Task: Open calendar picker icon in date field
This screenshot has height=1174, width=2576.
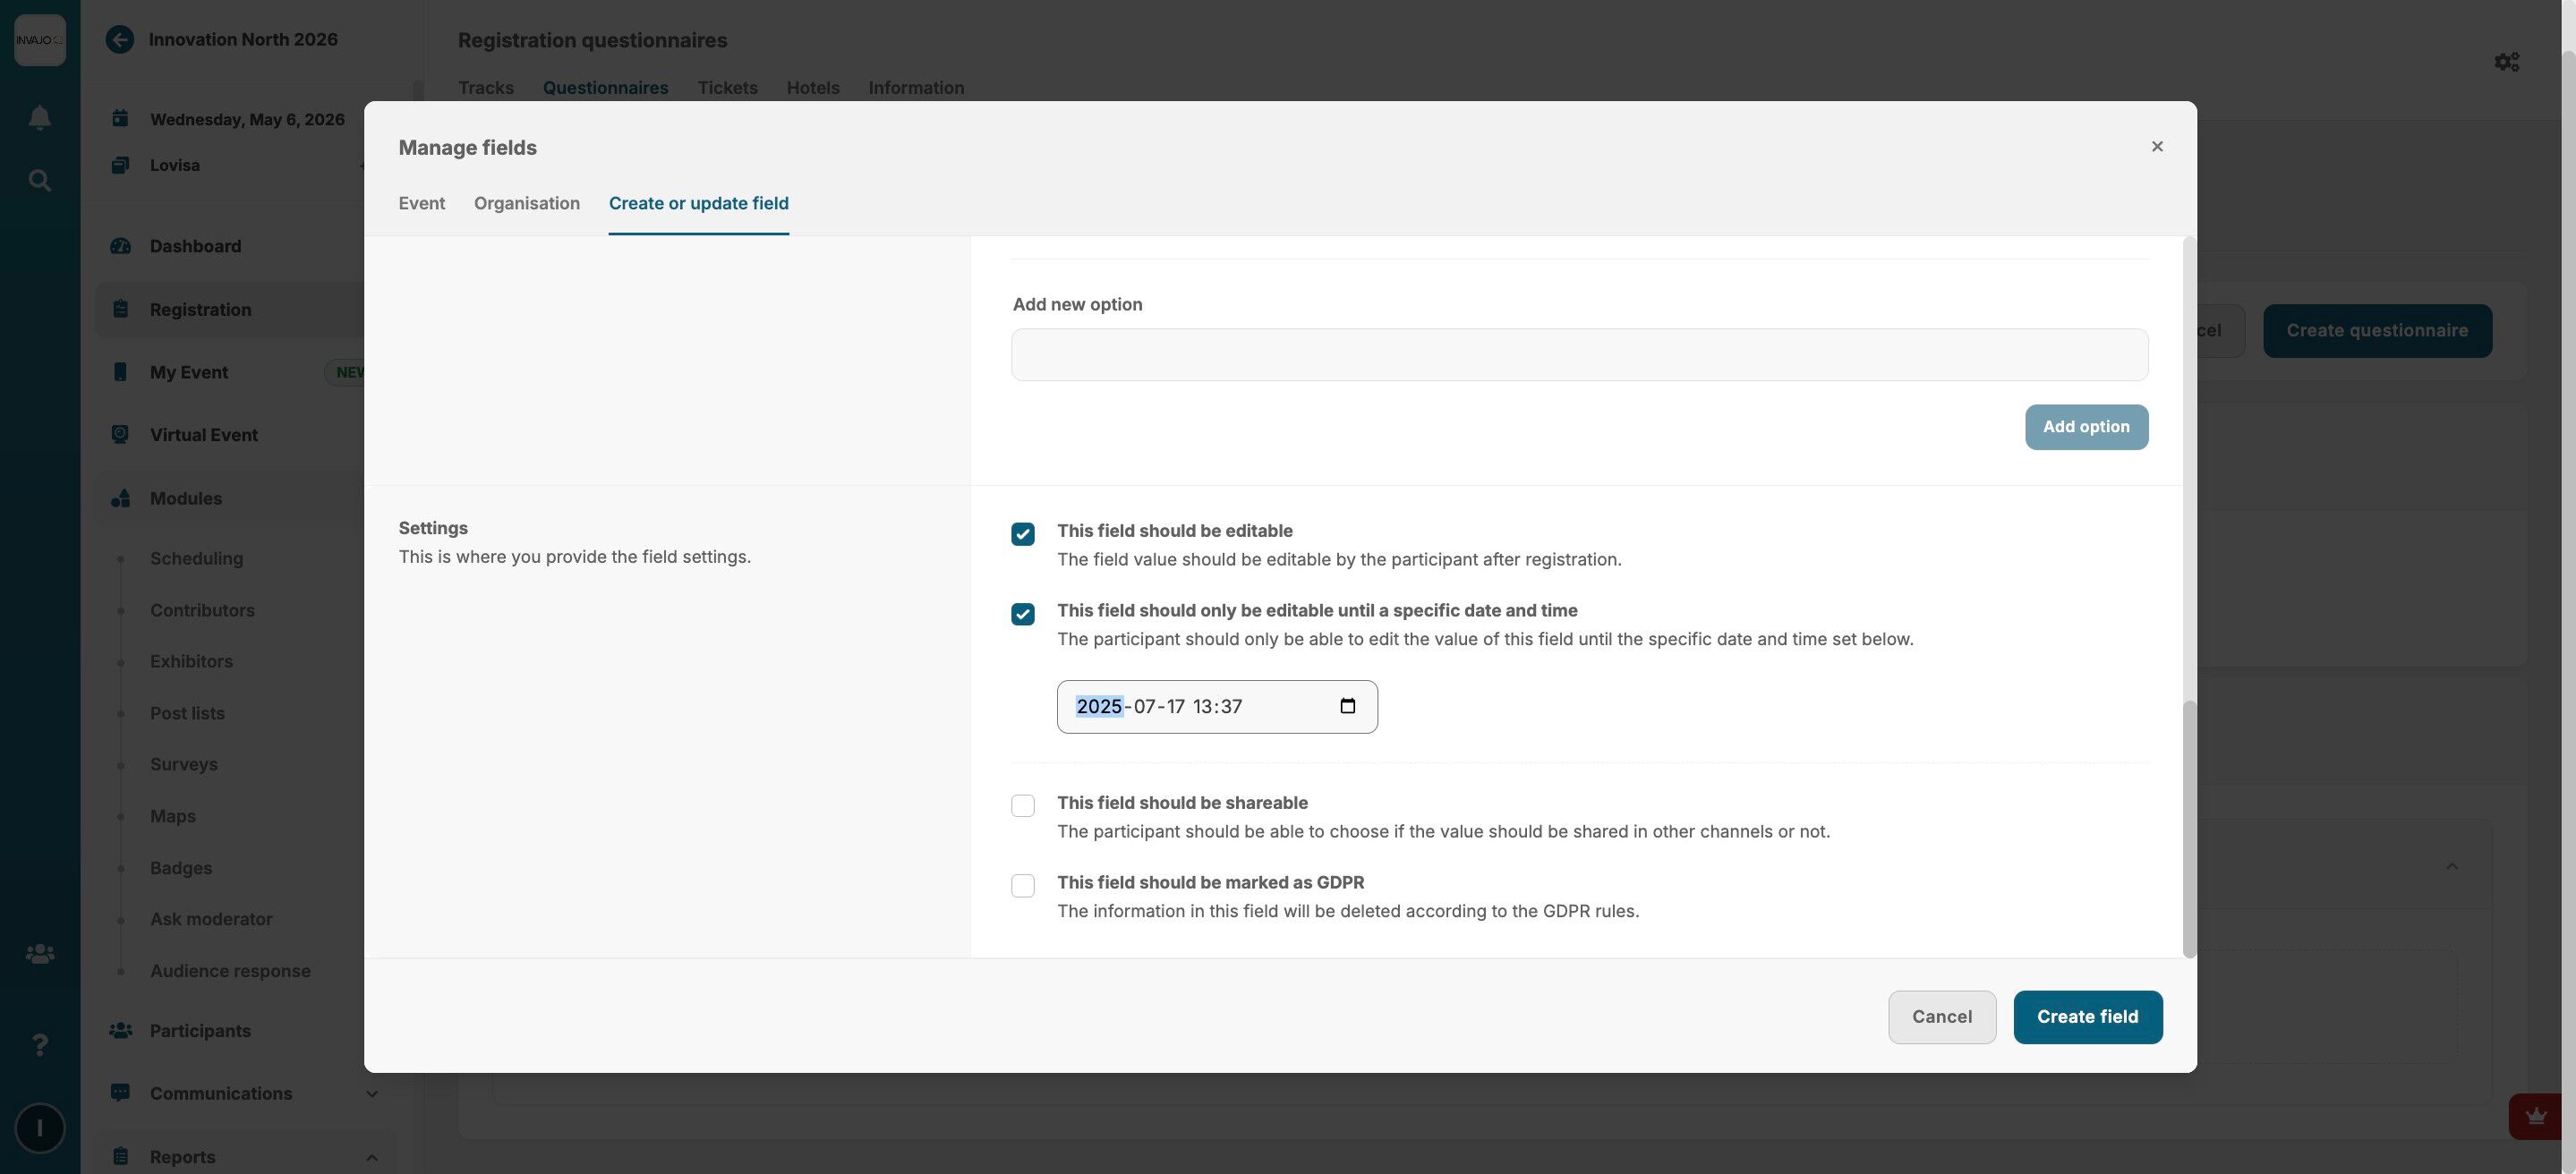Action: [x=1347, y=707]
